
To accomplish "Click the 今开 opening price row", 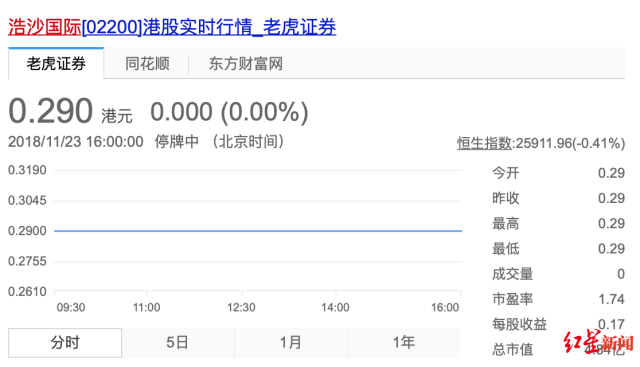I will [x=558, y=173].
